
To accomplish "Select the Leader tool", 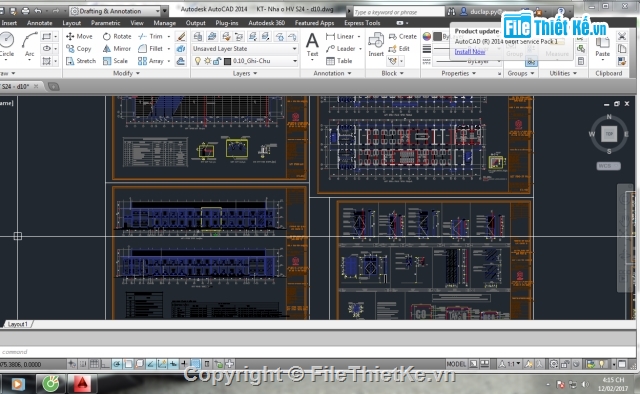I will (341, 49).
